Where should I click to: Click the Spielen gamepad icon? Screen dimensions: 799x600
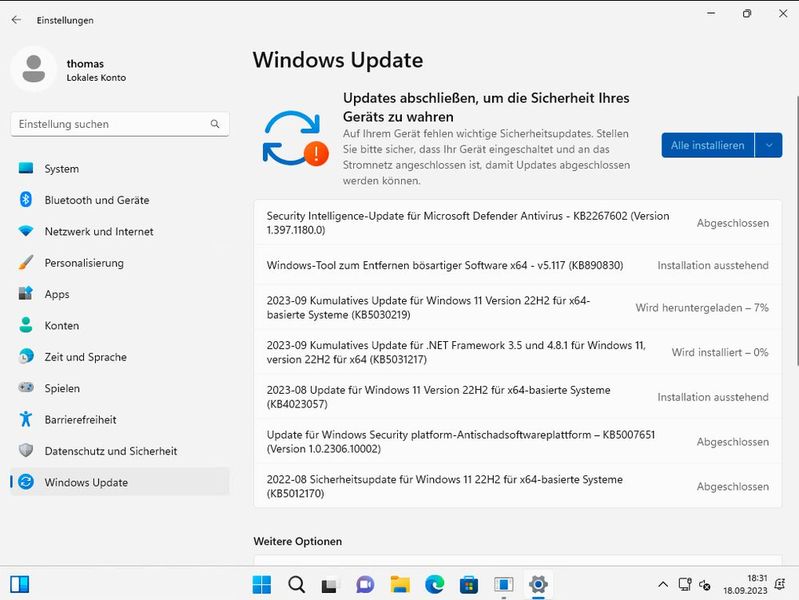(25, 387)
